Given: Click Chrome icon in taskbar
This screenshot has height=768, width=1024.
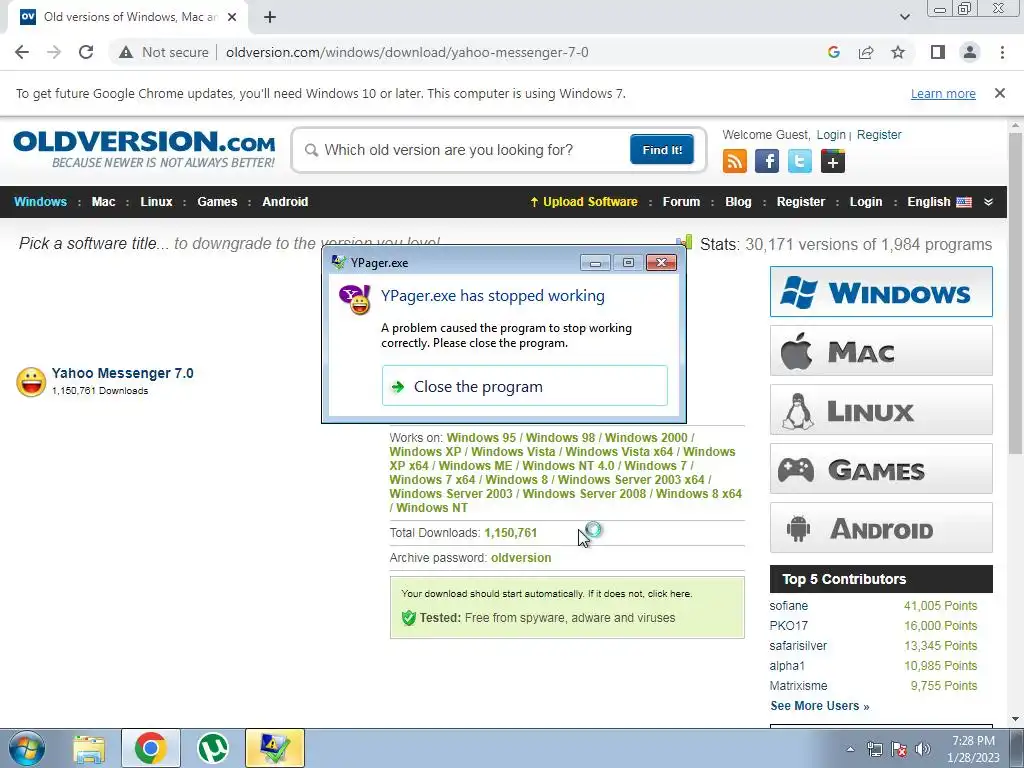Looking at the screenshot, I should tap(150, 748).
